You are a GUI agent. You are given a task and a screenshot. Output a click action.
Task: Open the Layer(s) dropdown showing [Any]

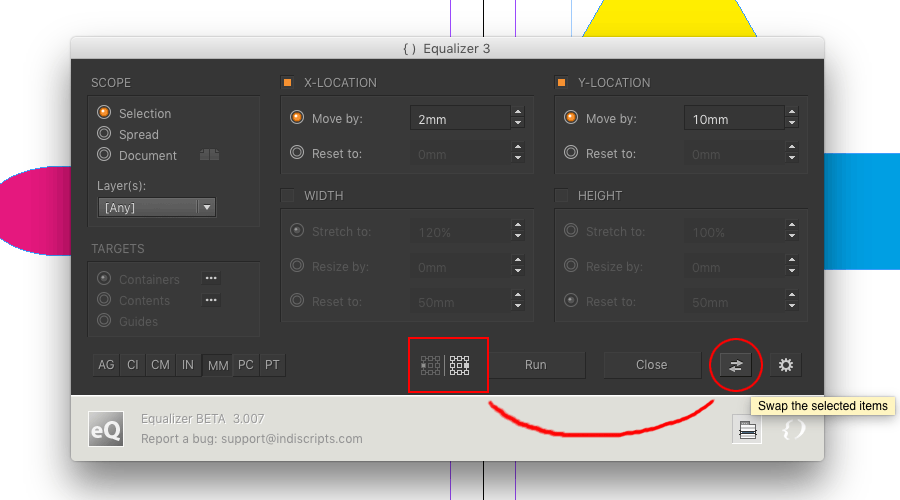tap(157, 207)
